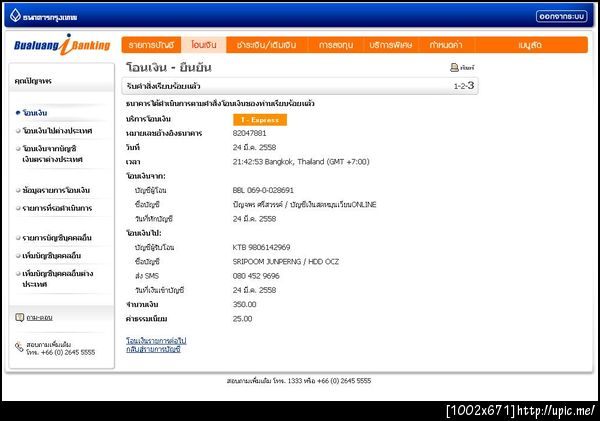Open the กำหนดค่า settings tab
The image size is (600, 421).
pyautogui.click(x=446, y=45)
